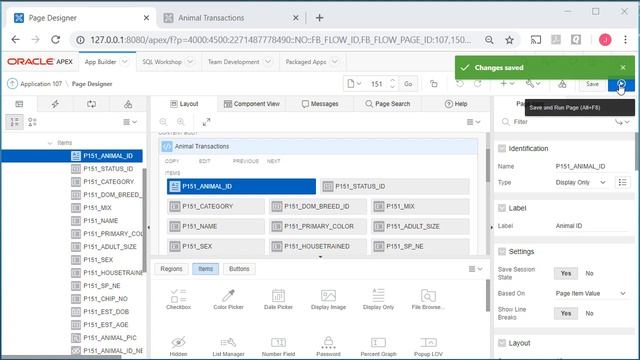This screenshot has height=360, width=640.
Task: Set Show Line Breaks to No
Action: click(x=589, y=313)
